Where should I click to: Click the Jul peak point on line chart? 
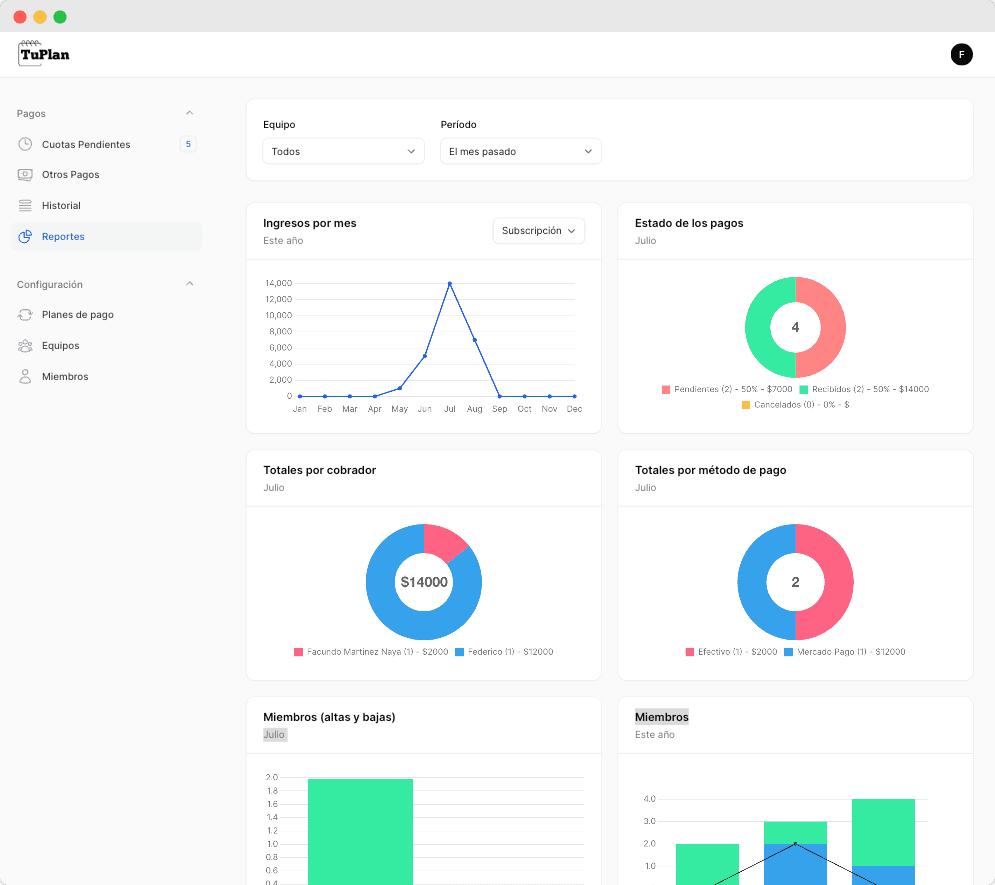450,284
